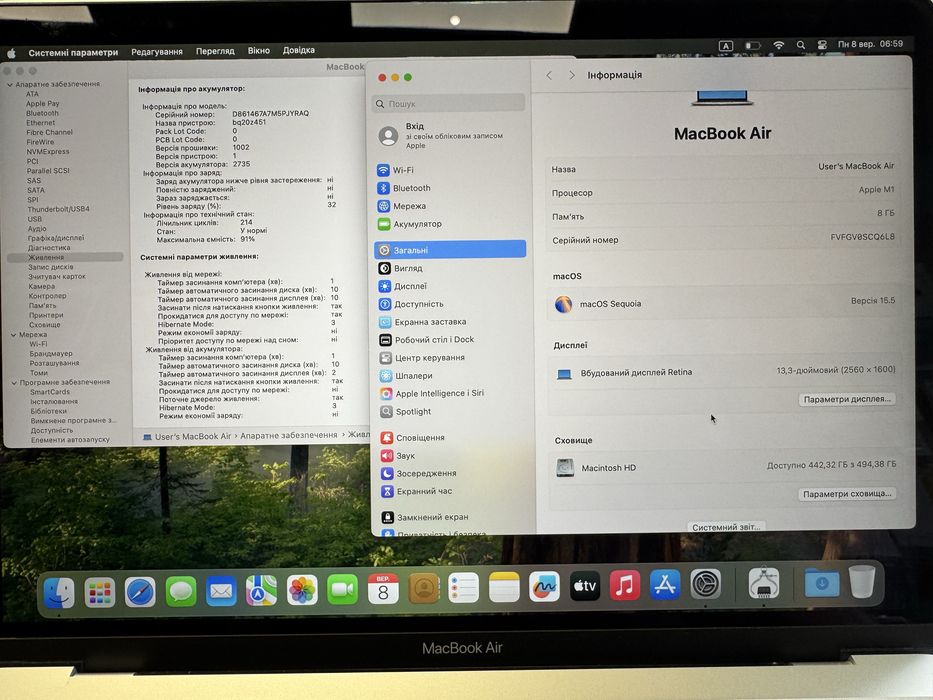Open Maps app in Dock
Image resolution: width=933 pixels, height=700 pixels.
pos(262,590)
